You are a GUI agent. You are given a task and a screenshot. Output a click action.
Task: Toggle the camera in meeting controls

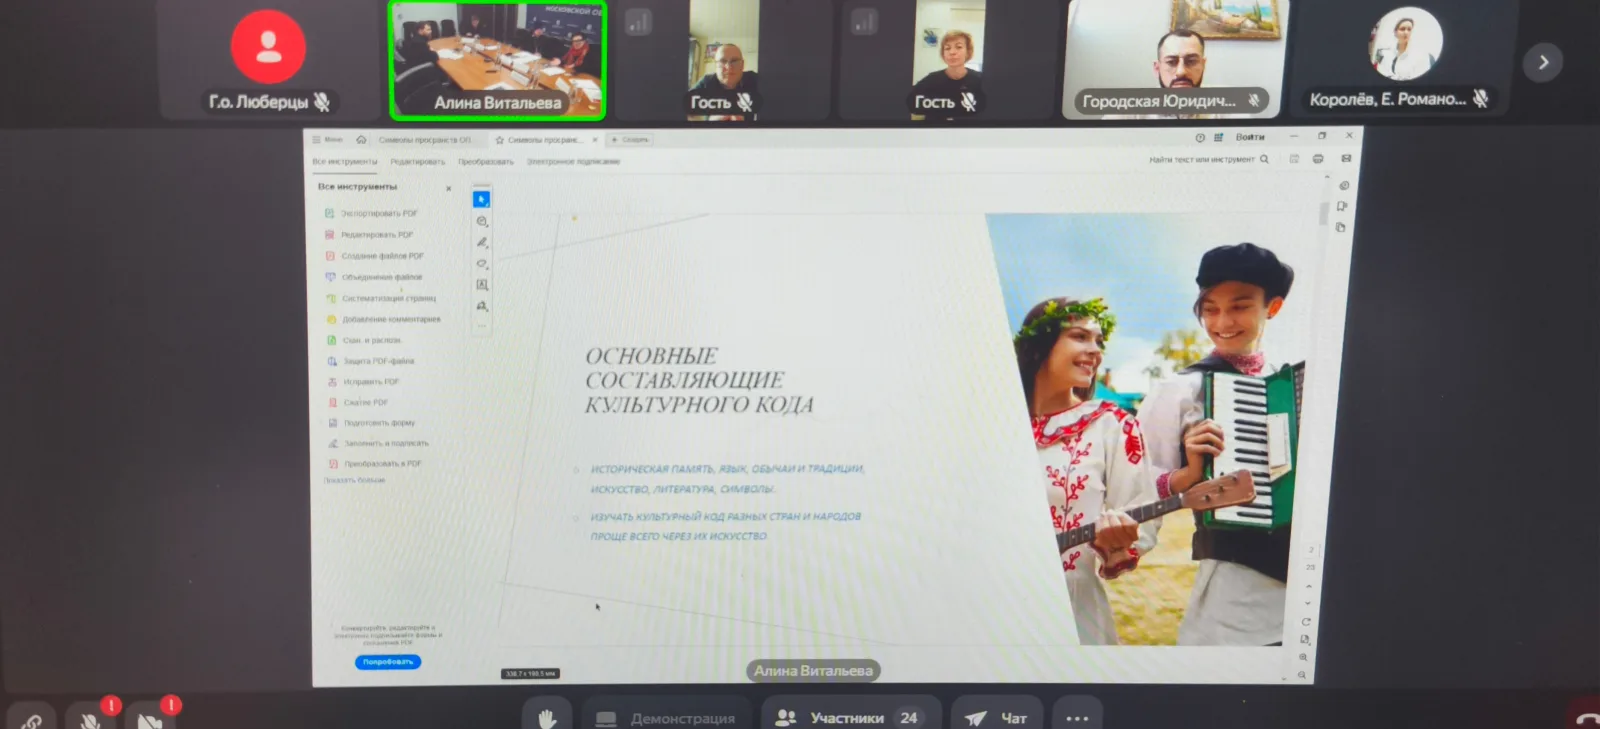pyautogui.click(x=150, y=719)
